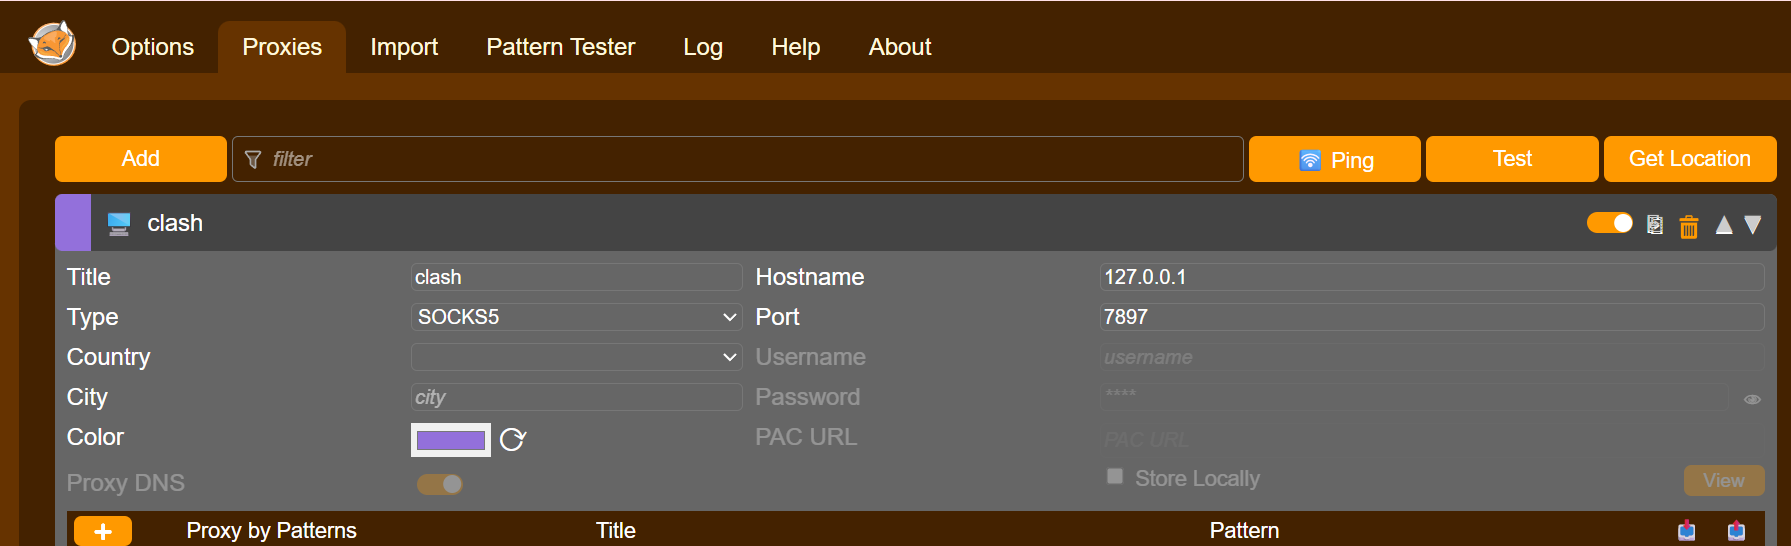
Task: Toggle the Proxy DNS switch
Action: 440,484
